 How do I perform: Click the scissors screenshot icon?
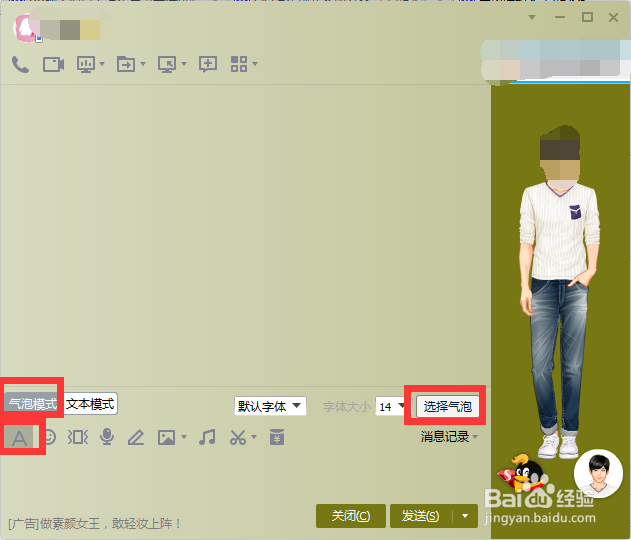pyautogui.click(x=238, y=437)
